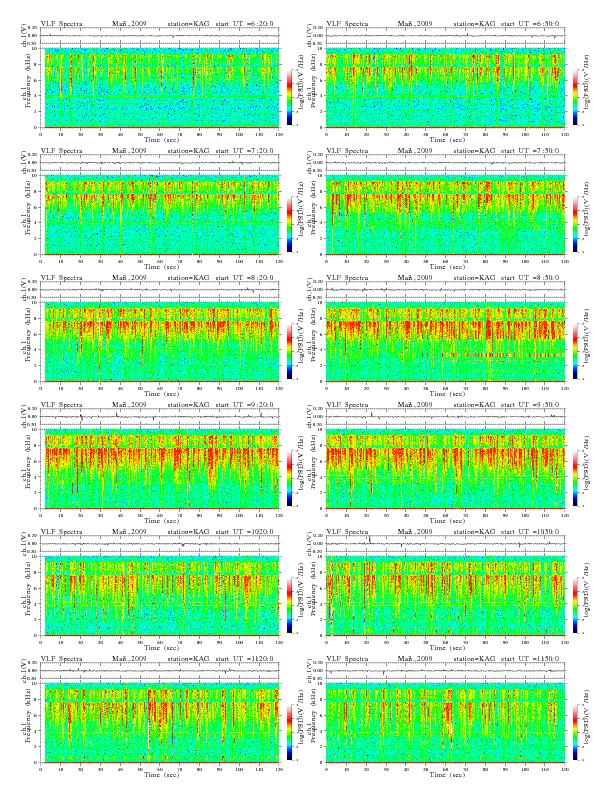The image size is (612, 792).
Task: Click the spectrogram of the UT 8:50:0 panel
Action: pyautogui.click(x=446, y=341)
